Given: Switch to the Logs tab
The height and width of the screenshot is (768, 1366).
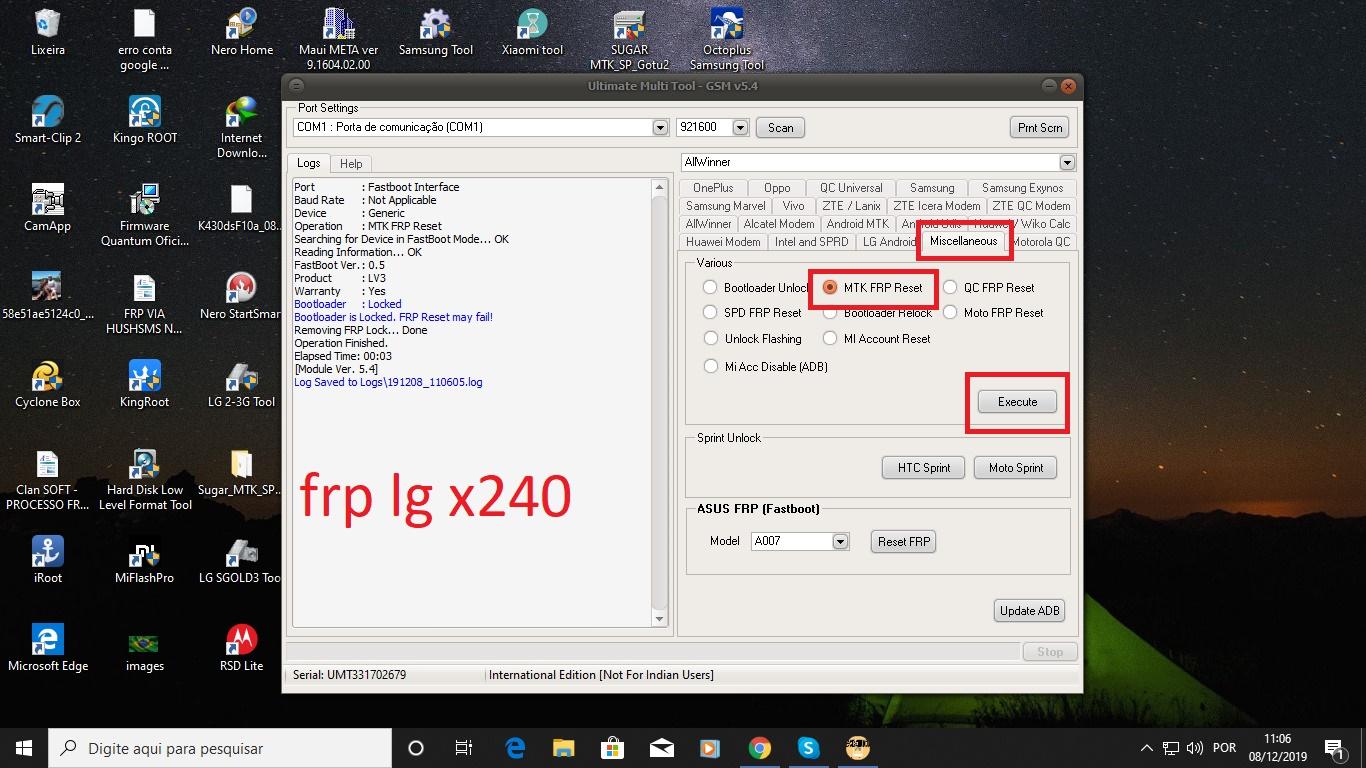Looking at the screenshot, I should tap(309, 163).
